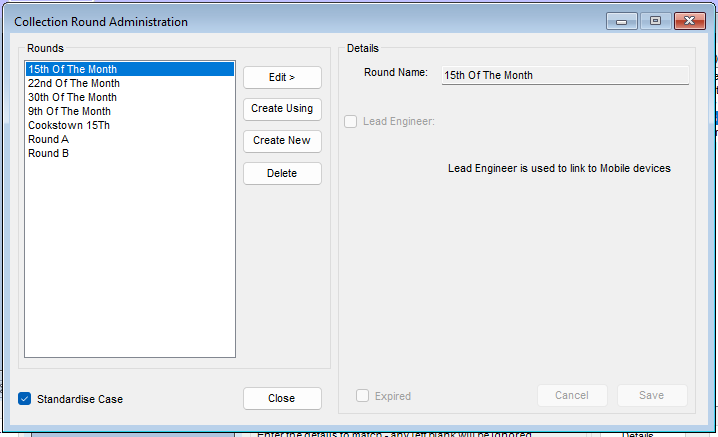The image size is (718, 437).
Task: Maximize the Collection Round Administration window
Action: pyautogui.click(x=655, y=21)
